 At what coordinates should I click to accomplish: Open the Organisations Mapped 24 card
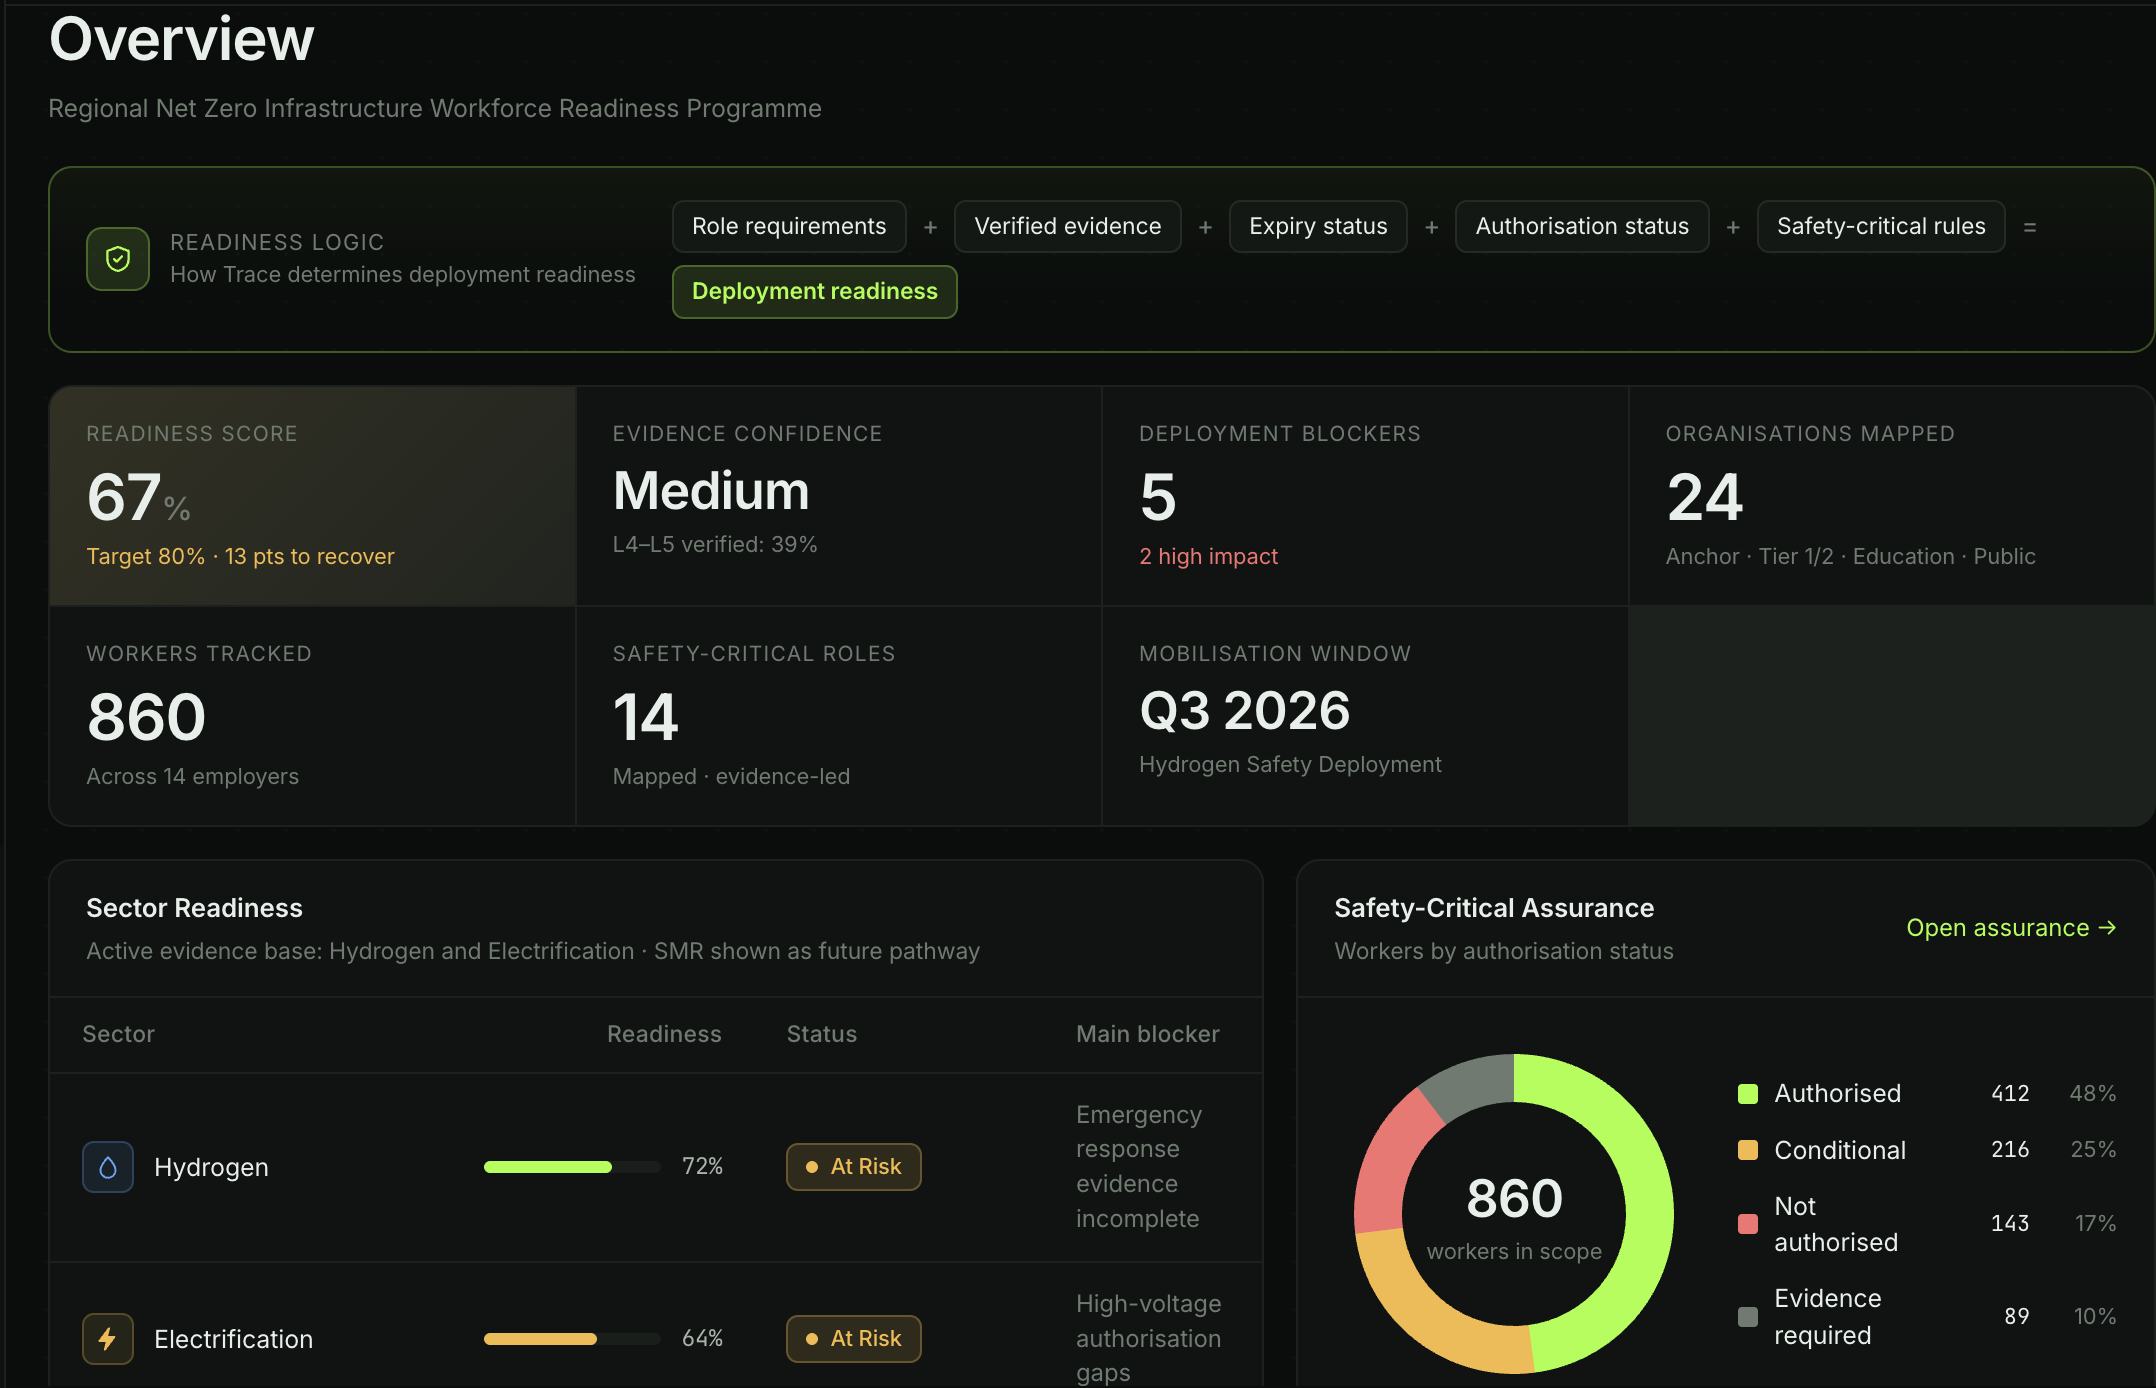click(x=1891, y=496)
